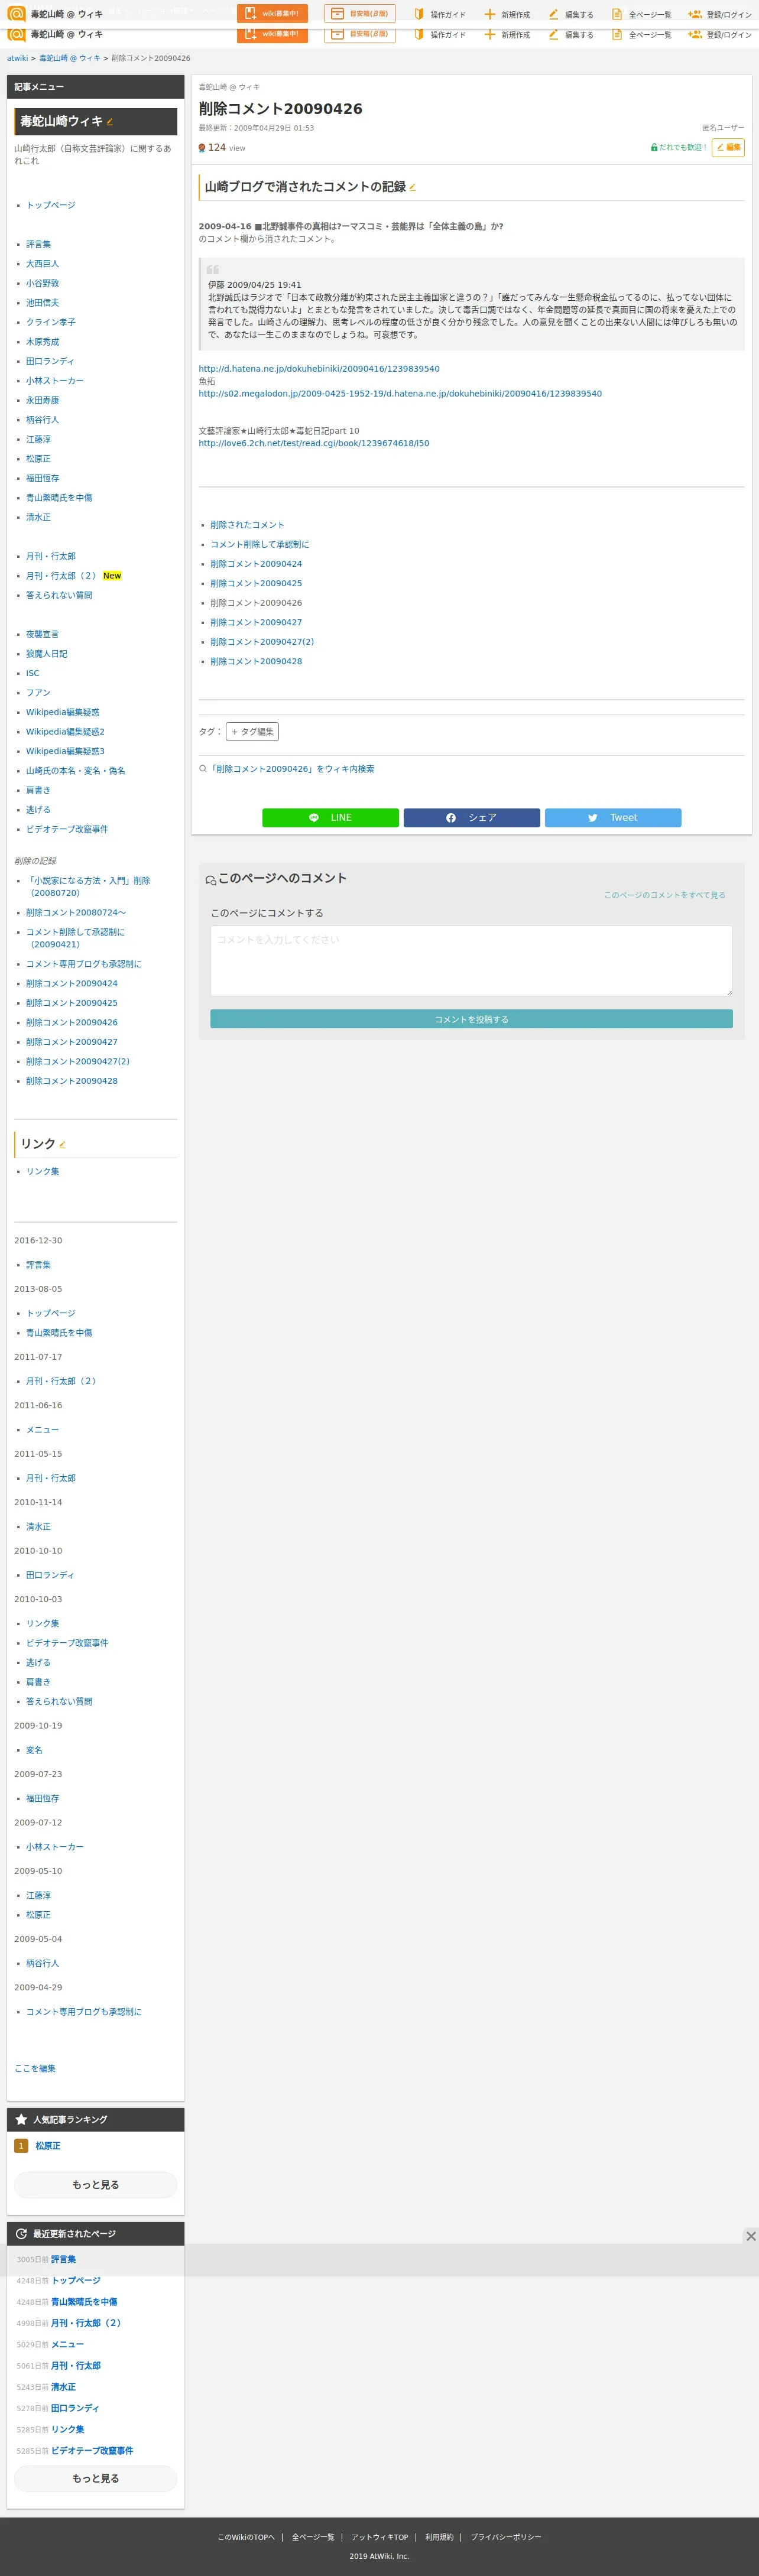Share the page via the blue シェア button
The width and height of the screenshot is (759, 2576).
[472, 818]
